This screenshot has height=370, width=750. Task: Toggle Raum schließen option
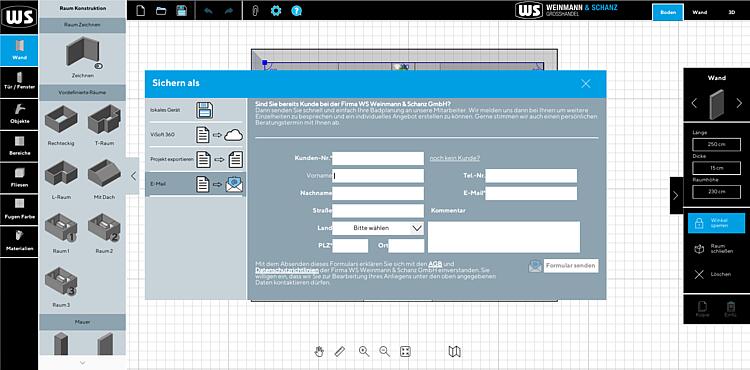pos(716,249)
